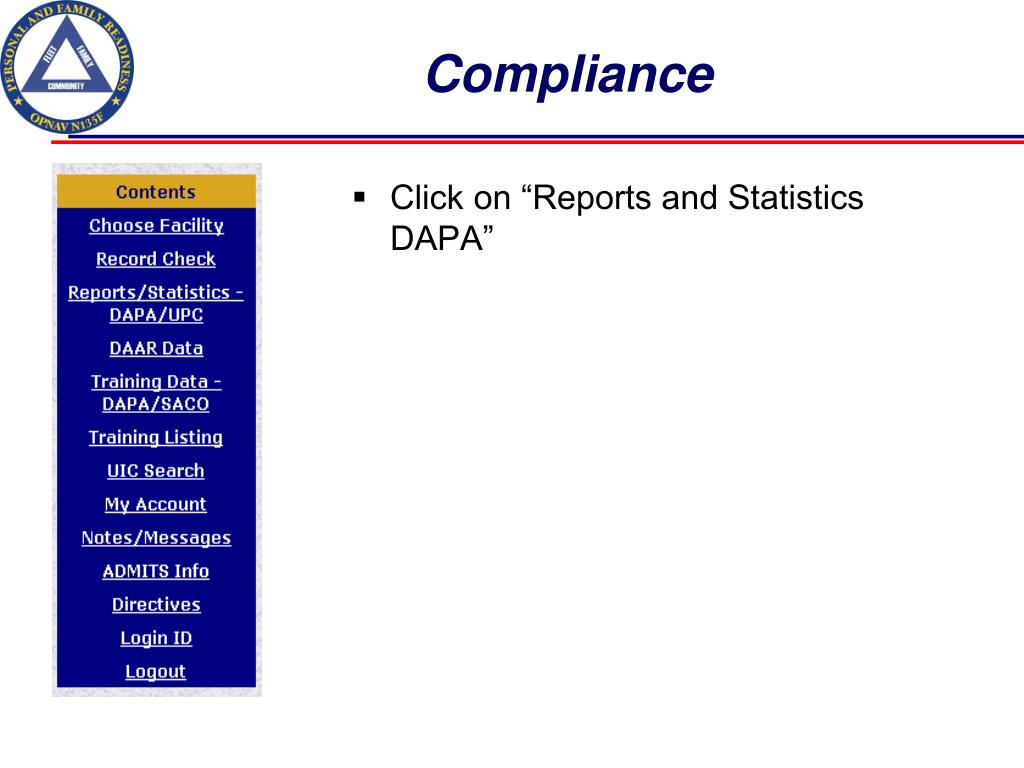Open the Choose Facility link

pos(156,225)
